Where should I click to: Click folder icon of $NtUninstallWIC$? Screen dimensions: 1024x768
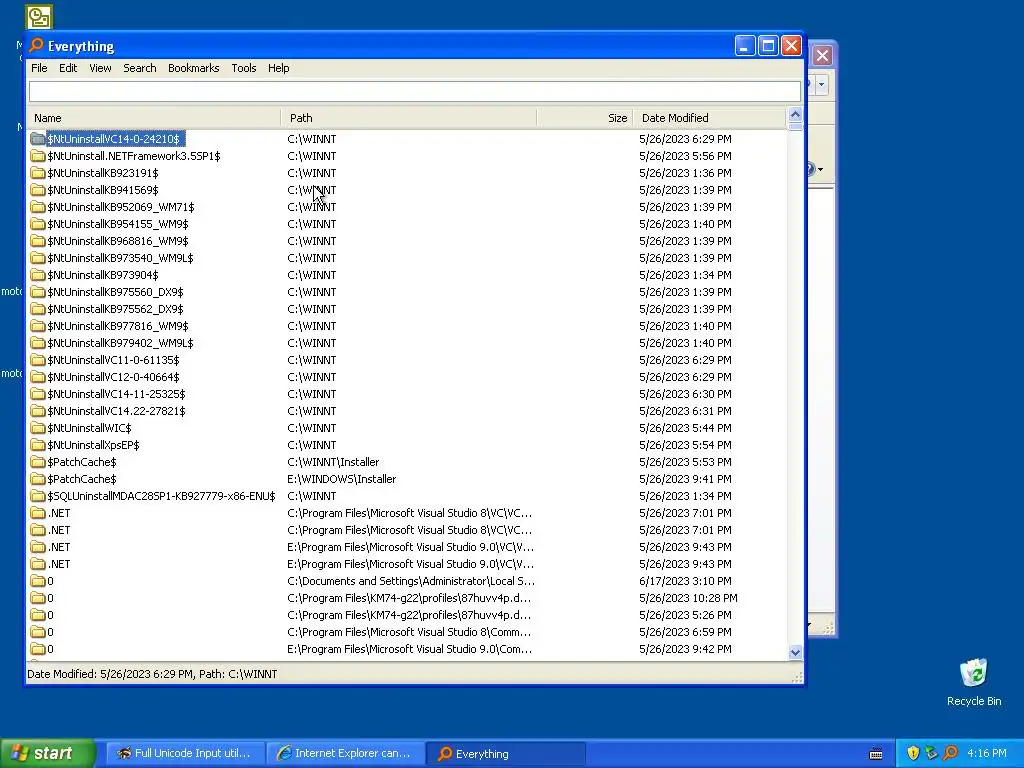click(38, 428)
